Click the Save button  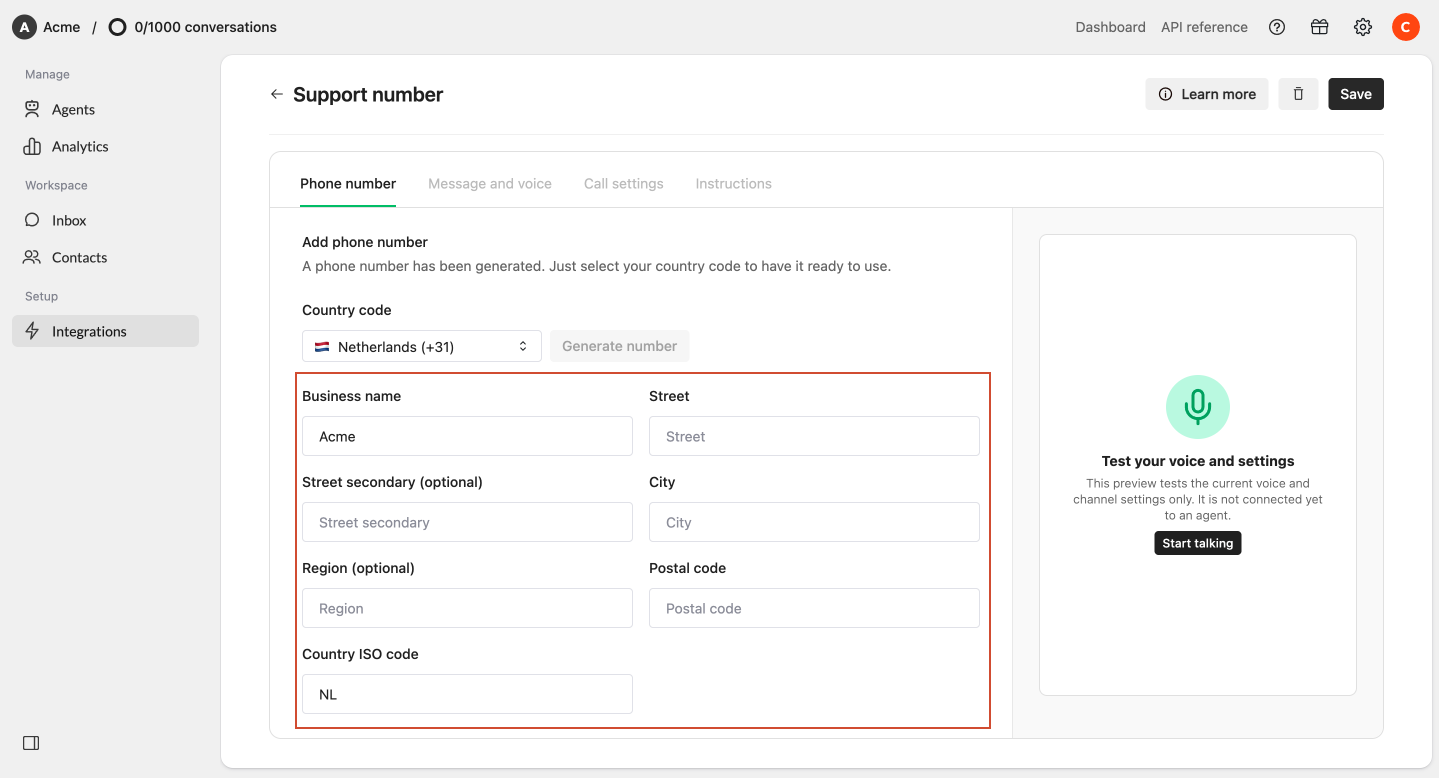[x=1356, y=94]
